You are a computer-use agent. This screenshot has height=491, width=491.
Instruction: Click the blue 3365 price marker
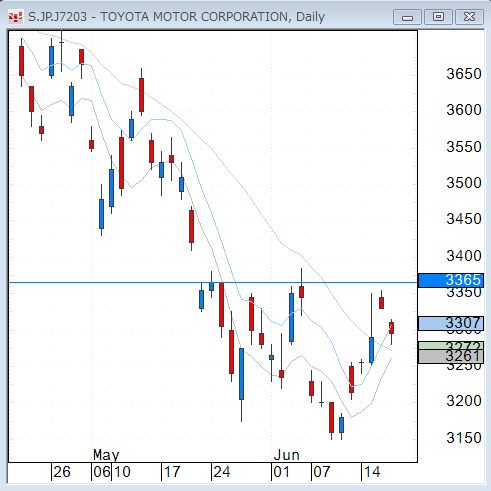(x=451, y=280)
